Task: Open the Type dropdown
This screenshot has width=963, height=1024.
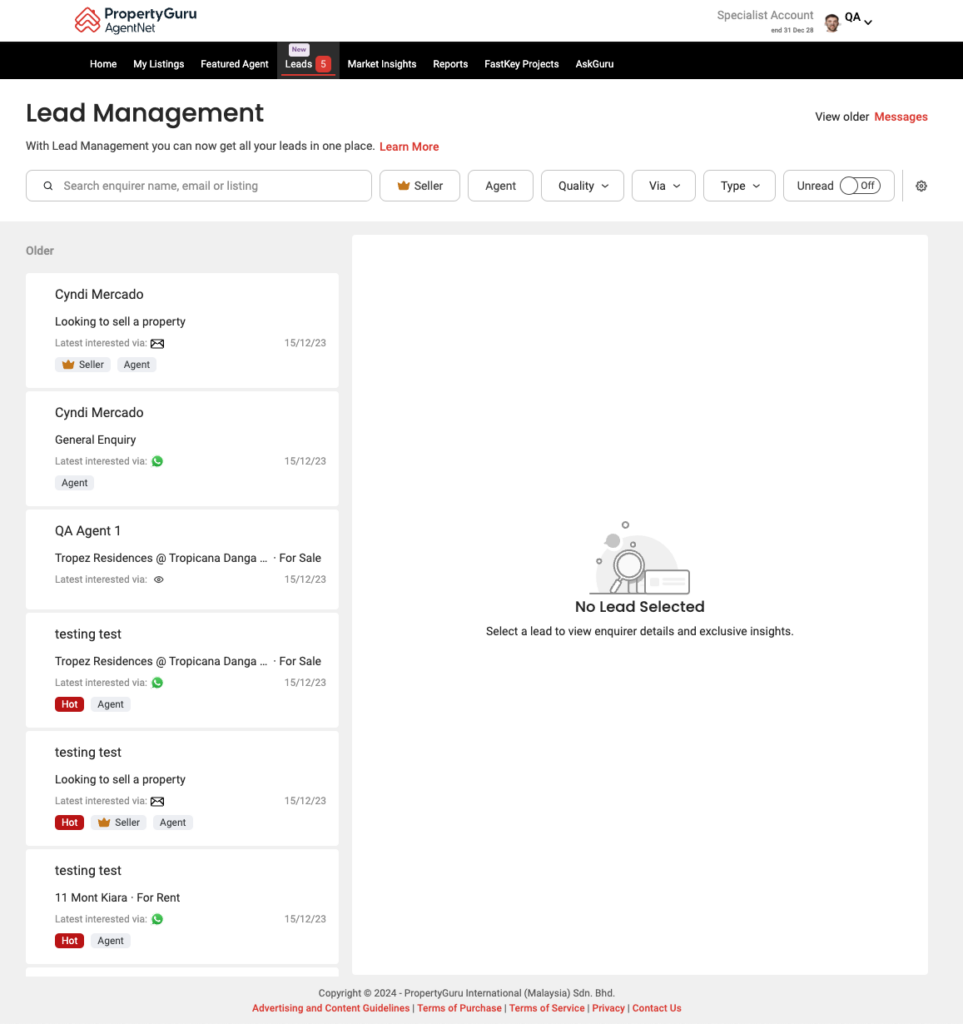Action: coord(739,185)
